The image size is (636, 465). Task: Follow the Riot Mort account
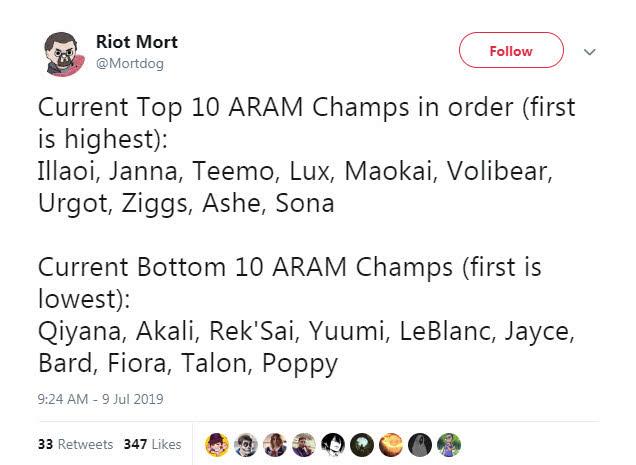click(511, 50)
